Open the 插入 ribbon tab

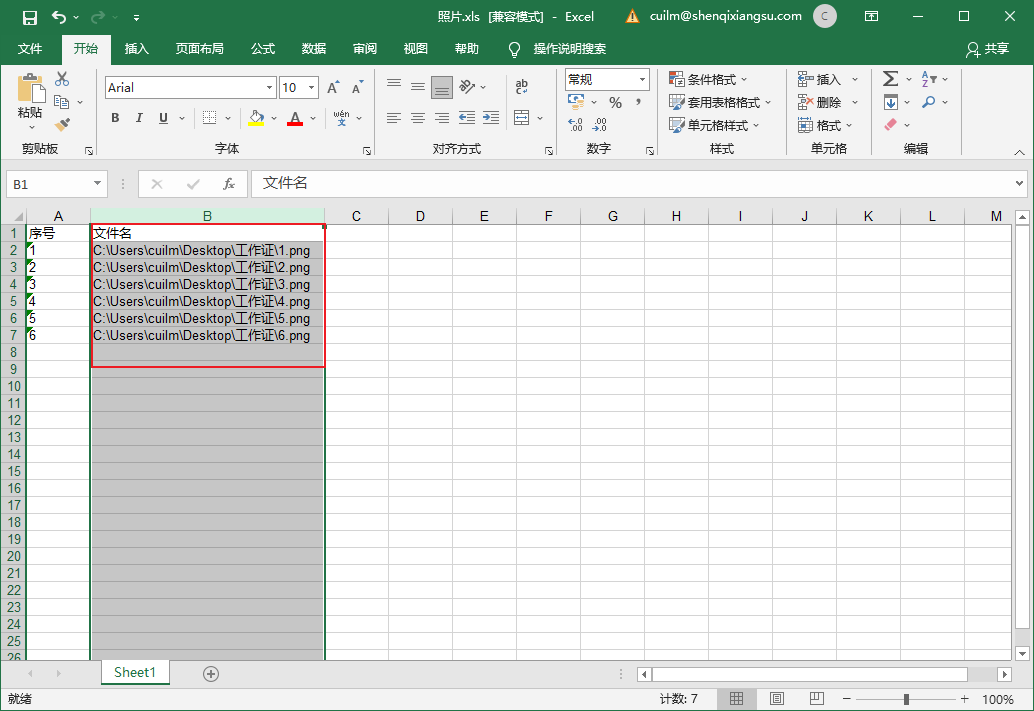click(x=137, y=49)
